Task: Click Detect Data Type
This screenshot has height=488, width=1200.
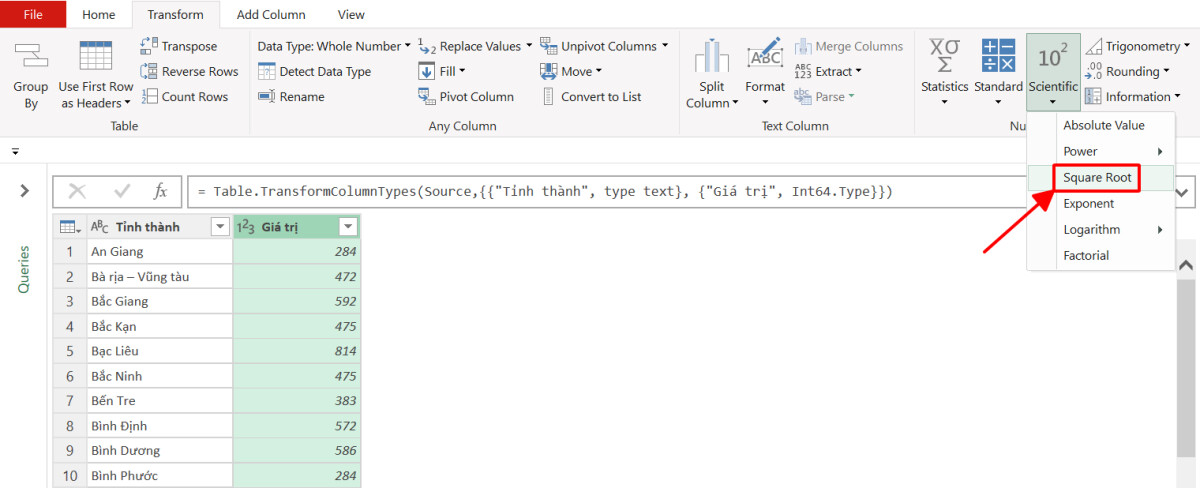Action: (x=314, y=71)
